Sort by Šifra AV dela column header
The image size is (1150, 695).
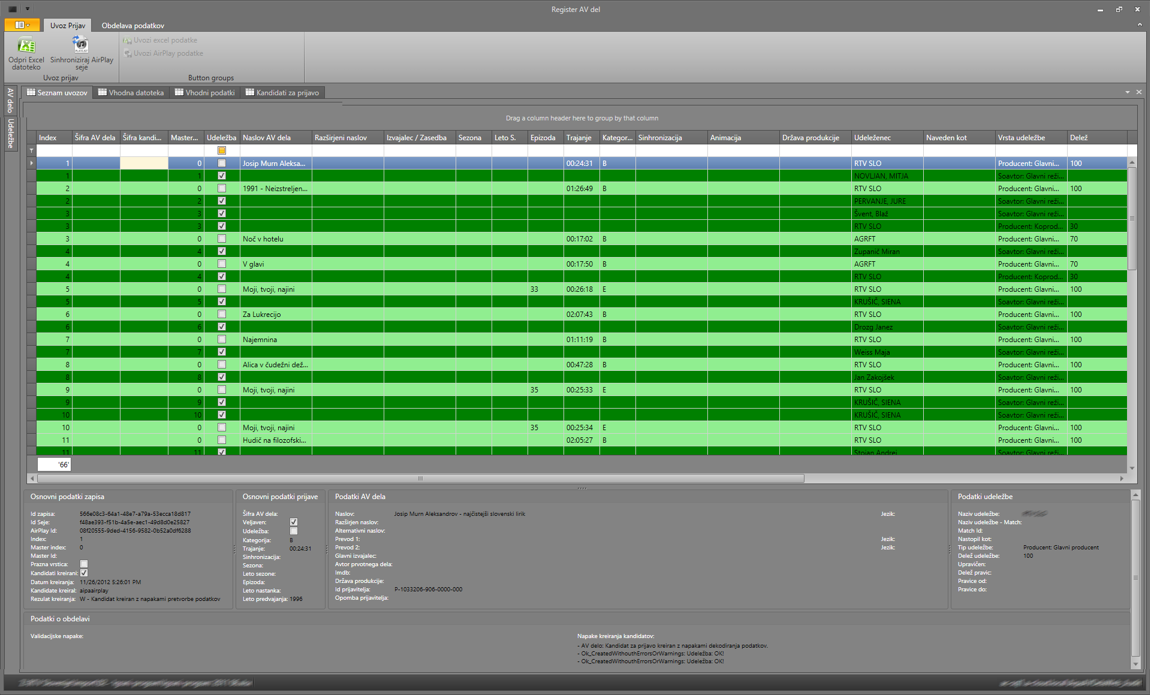tap(96, 137)
